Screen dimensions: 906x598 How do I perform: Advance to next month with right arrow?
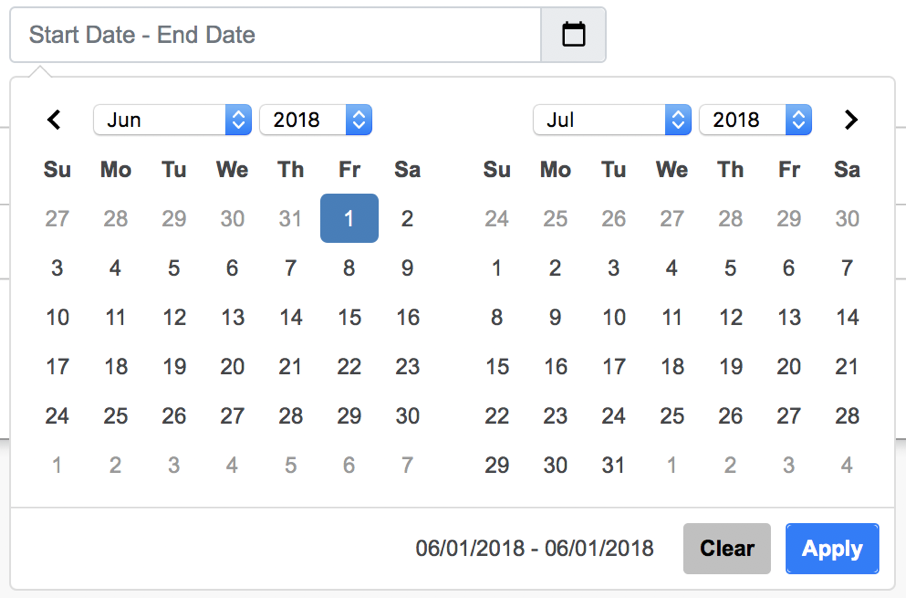coord(851,120)
